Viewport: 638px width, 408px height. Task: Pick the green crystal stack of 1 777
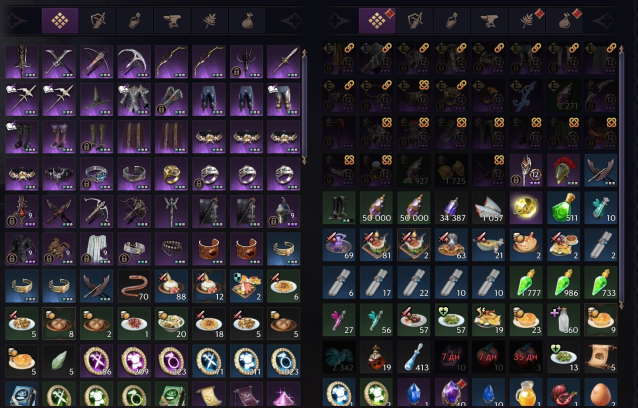pyautogui.click(x=526, y=282)
